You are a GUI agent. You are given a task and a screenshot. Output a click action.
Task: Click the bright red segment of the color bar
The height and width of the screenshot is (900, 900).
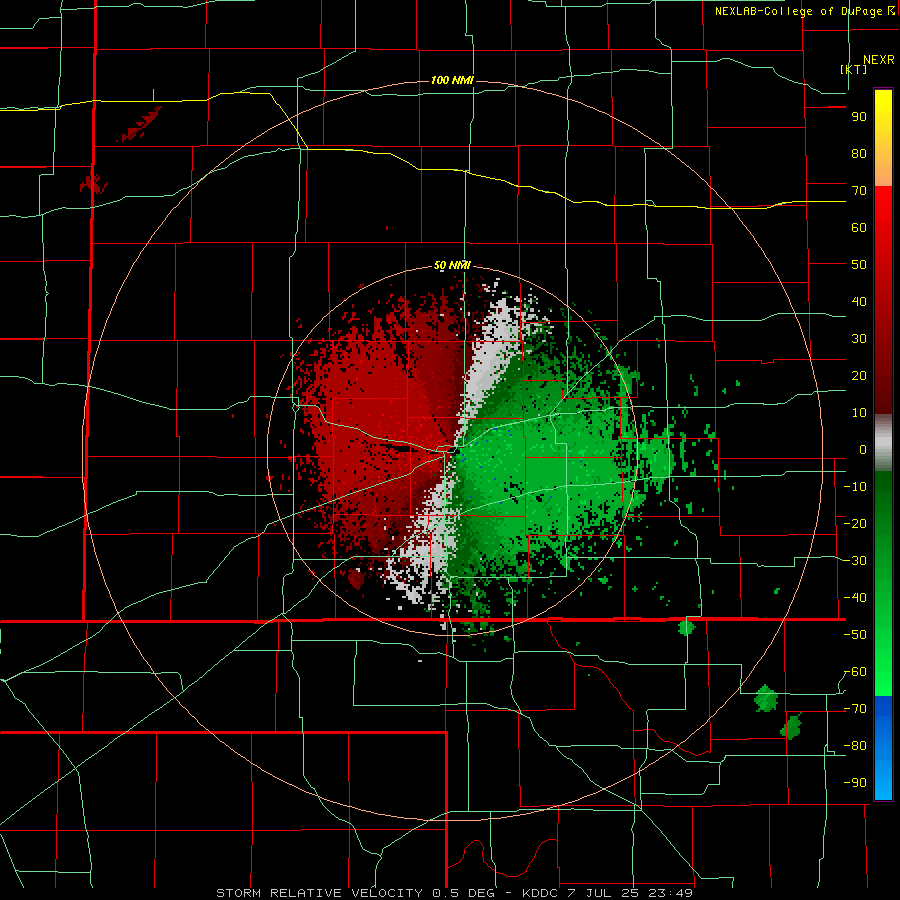[x=883, y=298]
